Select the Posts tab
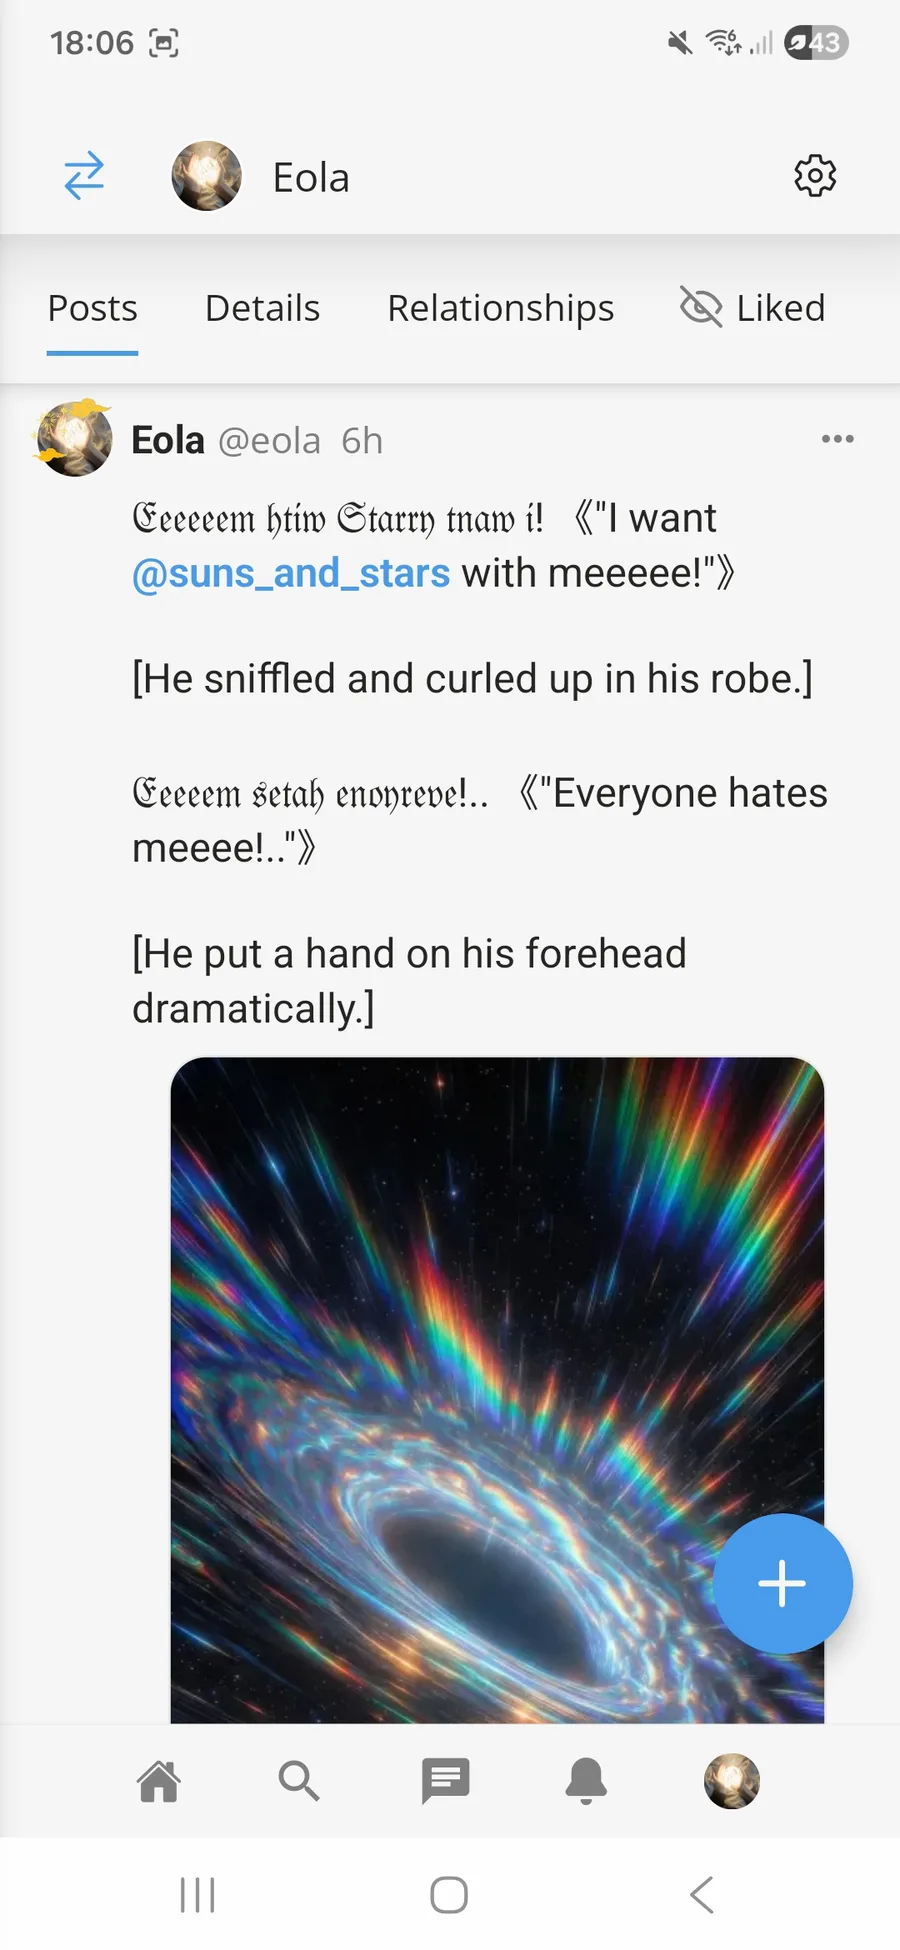Image resolution: width=900 pixels, height=1950 pixels. 92,308
